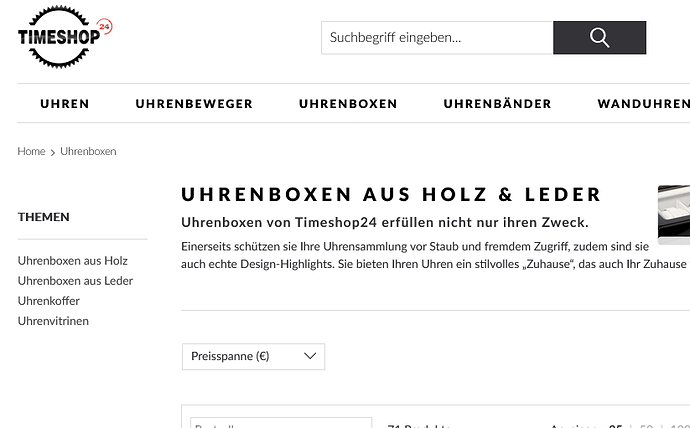
Task: Click the Home breadcrumb link
Action: coord(31,151)
